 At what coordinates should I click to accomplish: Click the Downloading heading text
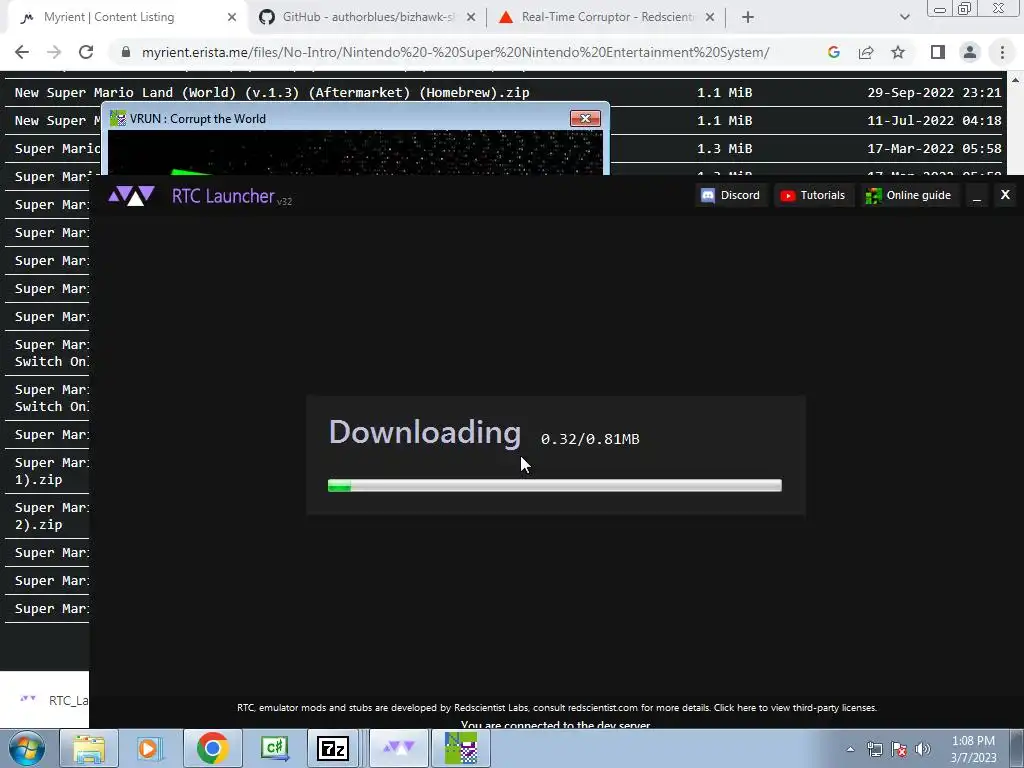[x=424, y=432]
